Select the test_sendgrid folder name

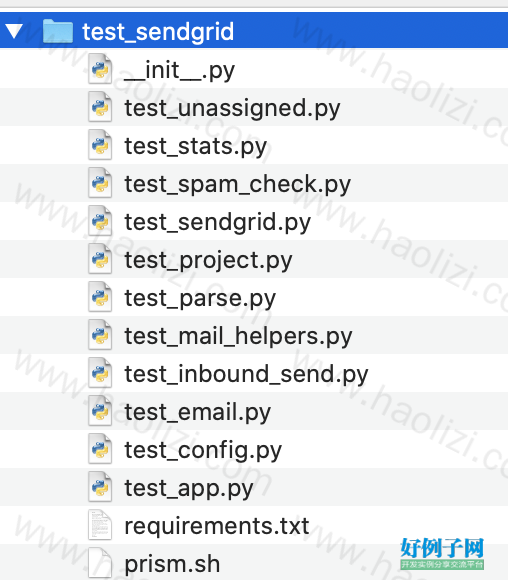pos(158,32)
